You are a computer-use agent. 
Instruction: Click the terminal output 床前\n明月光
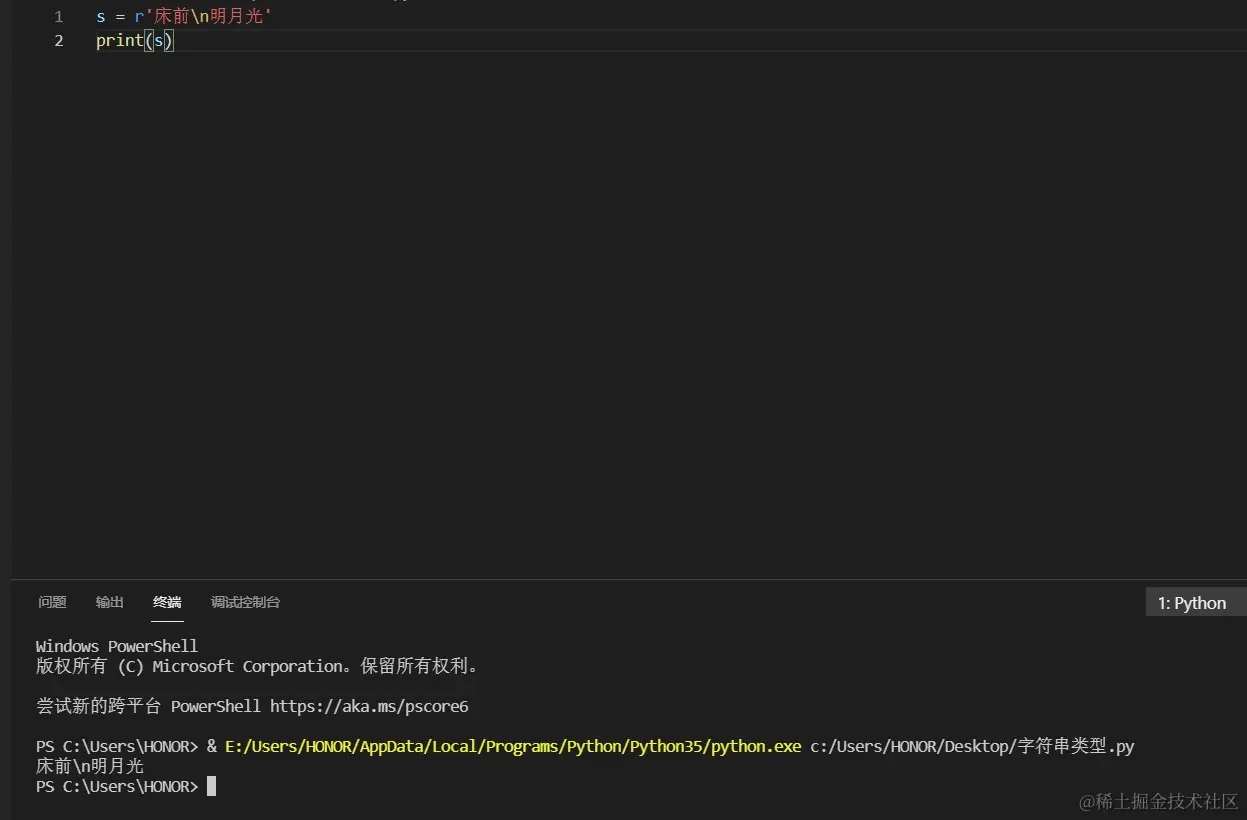90,766
